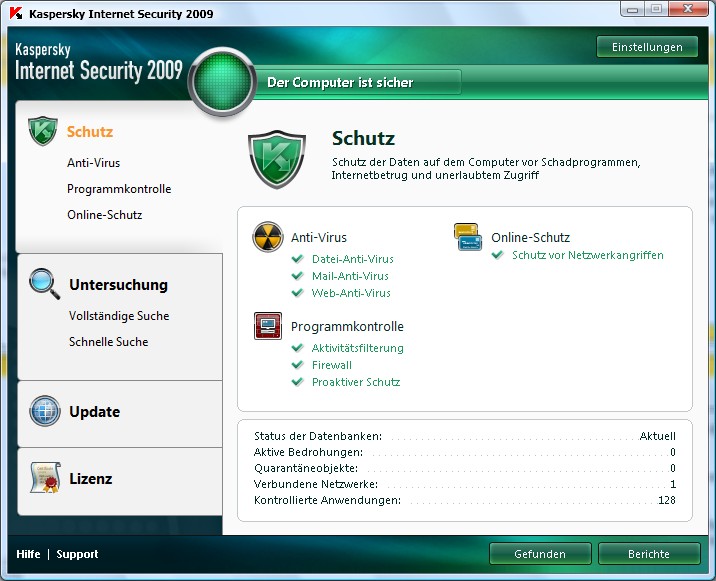The height and width of the screenshot is (581, 716).
Task: Click the Programmkontrolle red monitor icon
Action: [268, 326]
